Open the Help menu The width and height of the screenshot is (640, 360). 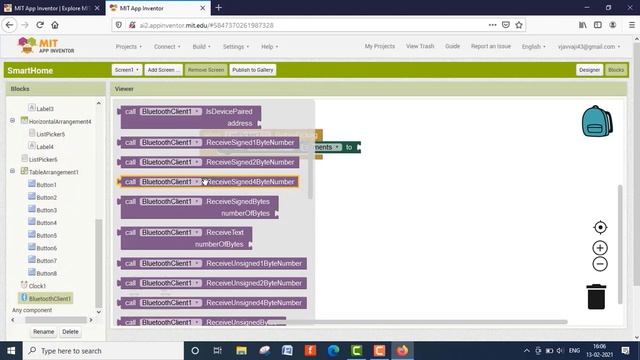[x=269, y=47]
